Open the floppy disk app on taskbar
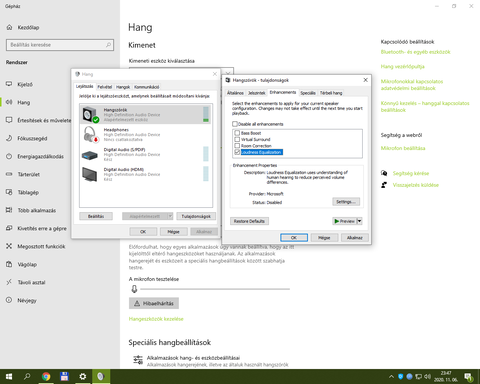Viewport: 480px width, 384px height. [x=64, y=377]
